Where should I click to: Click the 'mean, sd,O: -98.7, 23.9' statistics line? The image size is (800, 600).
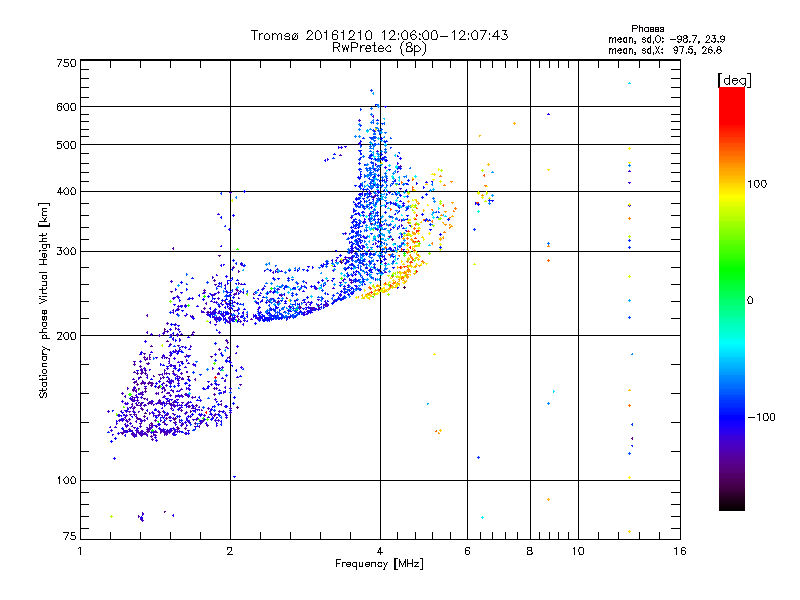pyautogui.click(x=666, y=39)
